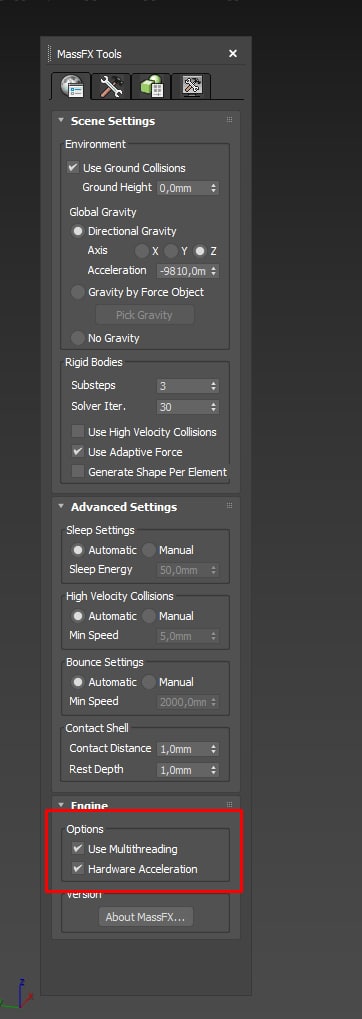
Task: Click the Advanced Settings rollout grip handle
Action: pyautogui.click(x=229, y=506)
